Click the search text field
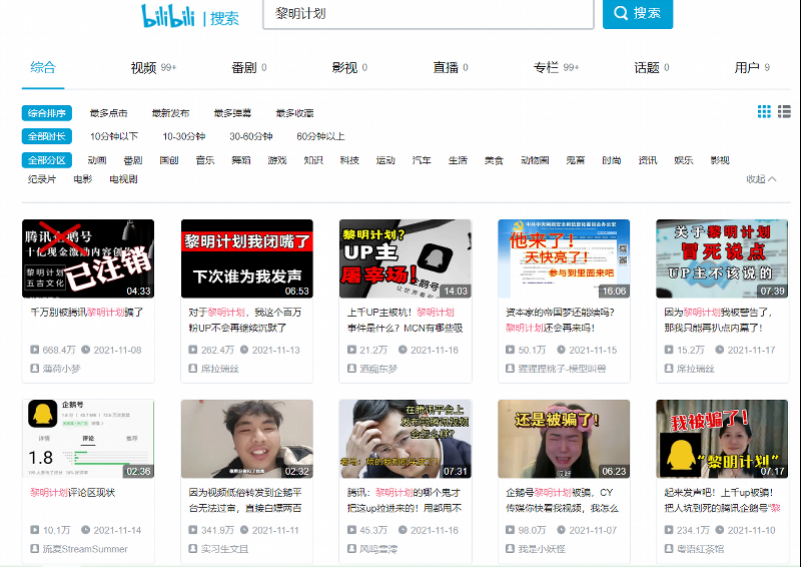Image resolution: width=801 pixels, height=567 pixels. (428, 14)
